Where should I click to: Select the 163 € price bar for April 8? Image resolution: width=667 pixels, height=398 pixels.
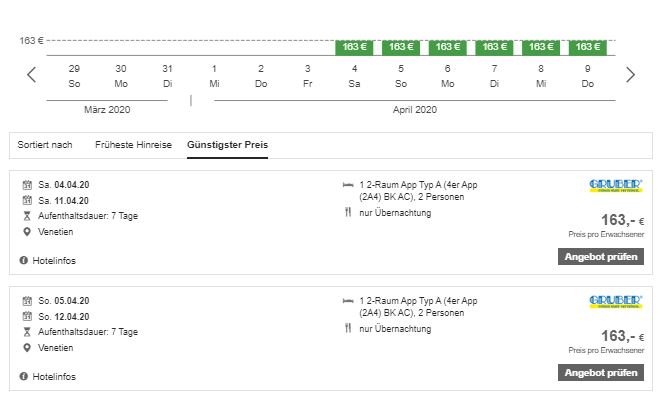pyautogui.click(x=541, y=48)
